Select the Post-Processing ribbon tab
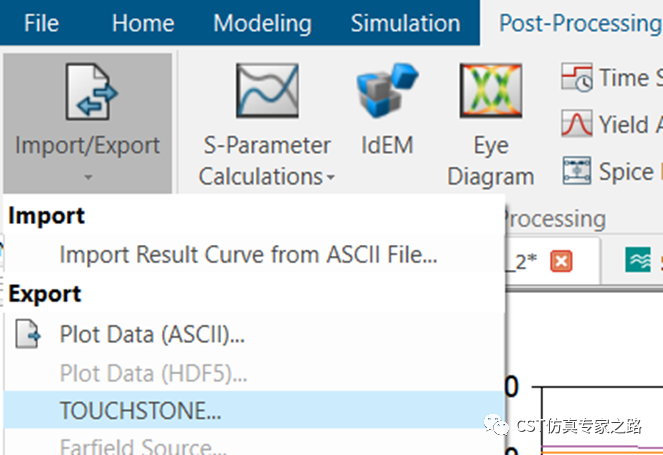The image size is (663, 455). [x=581, y=23]
